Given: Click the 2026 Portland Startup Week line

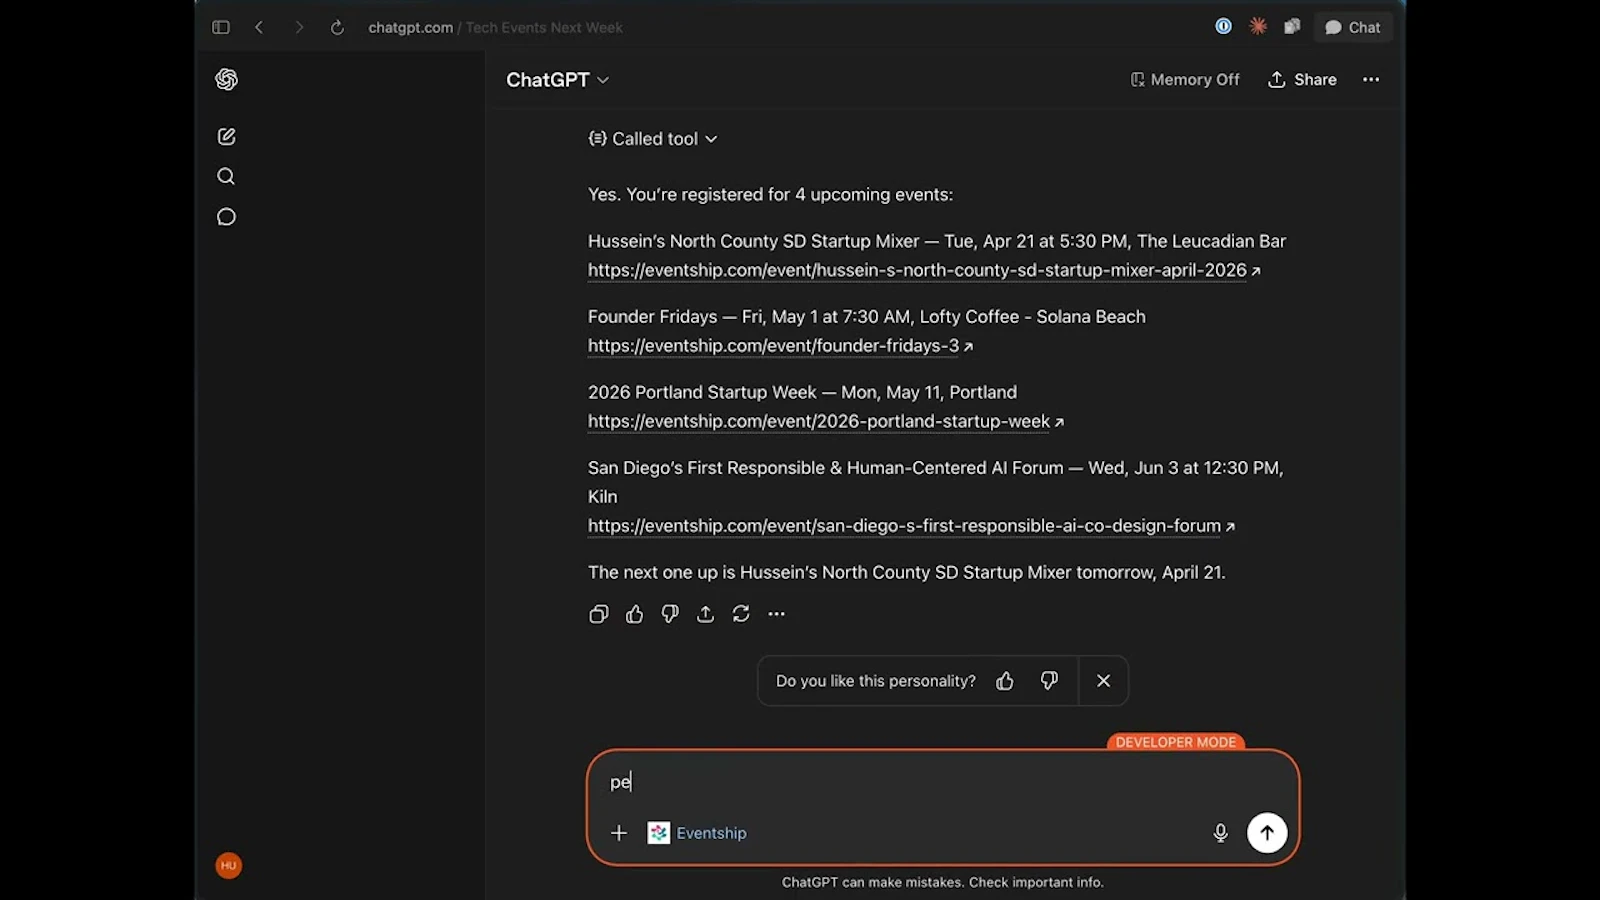Looking at the screenshot, I should (802, 393).
